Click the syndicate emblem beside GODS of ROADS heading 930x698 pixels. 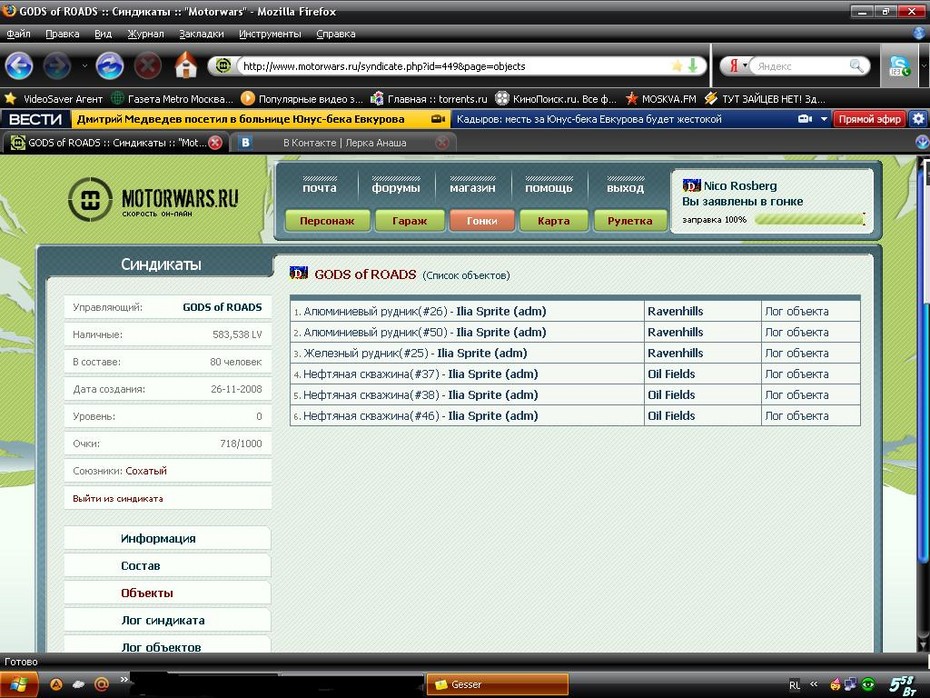[x=298, y=273]
